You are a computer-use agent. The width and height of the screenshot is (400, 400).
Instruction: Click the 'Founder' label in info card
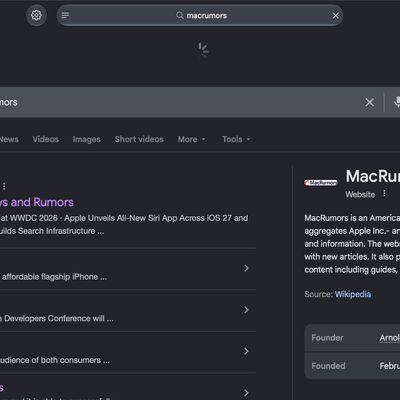[327, 338]
